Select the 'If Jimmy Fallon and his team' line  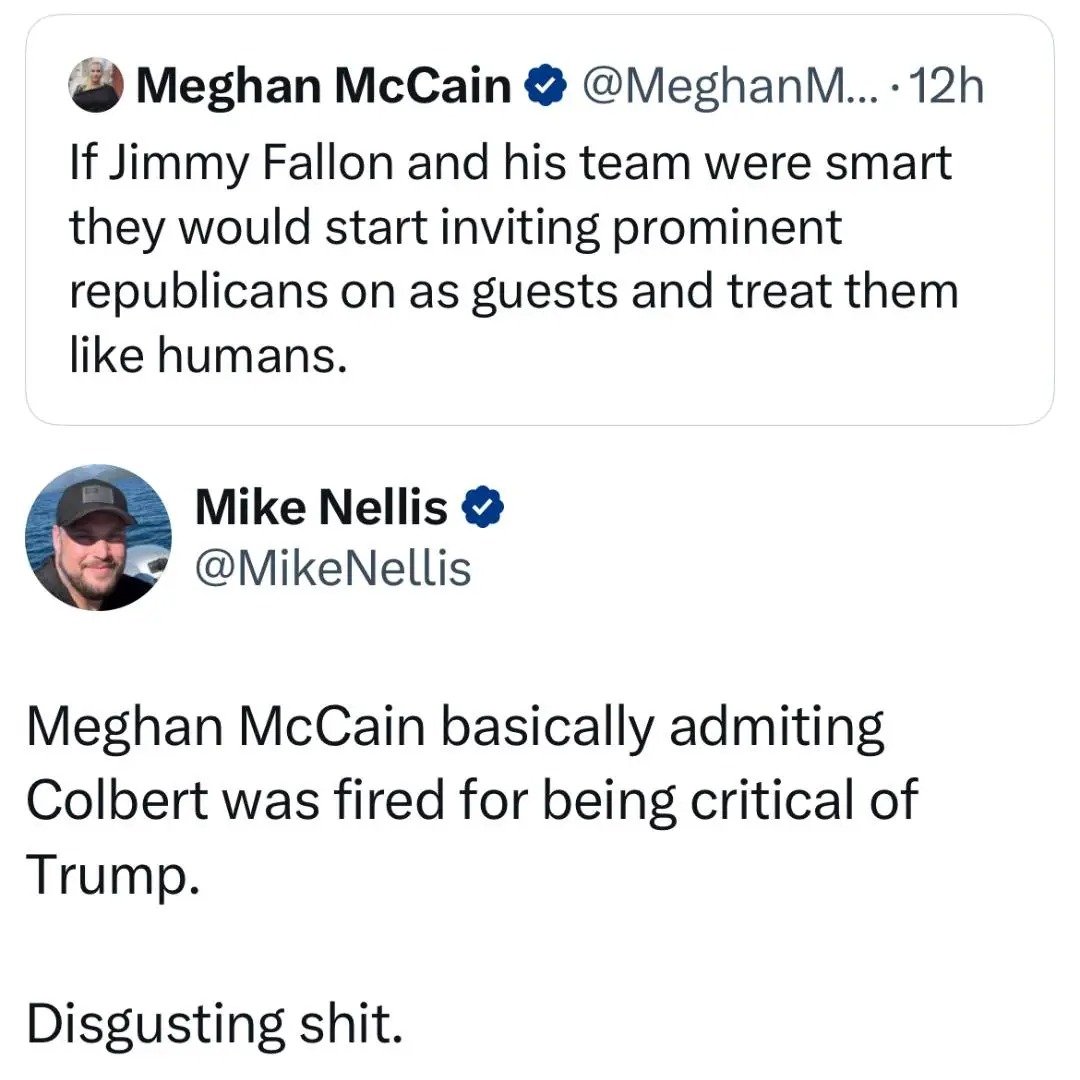(x=510, y=165)
